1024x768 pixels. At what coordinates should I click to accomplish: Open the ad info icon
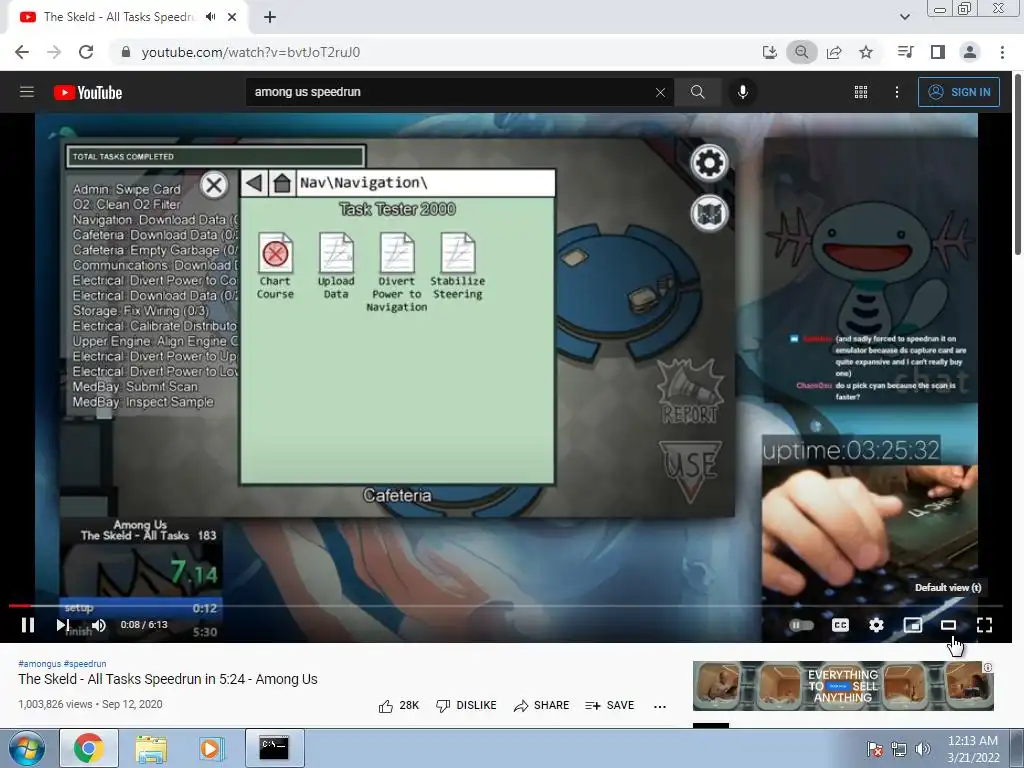click(987, 667)
